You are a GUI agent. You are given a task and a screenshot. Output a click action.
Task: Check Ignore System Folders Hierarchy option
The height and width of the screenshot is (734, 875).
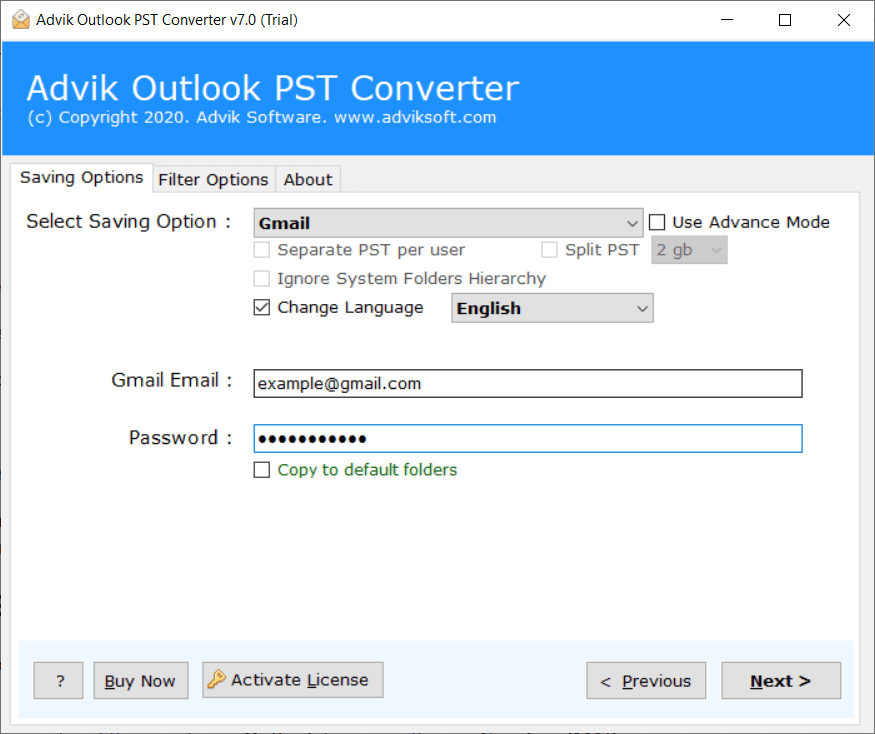click(x=262, y=278)
